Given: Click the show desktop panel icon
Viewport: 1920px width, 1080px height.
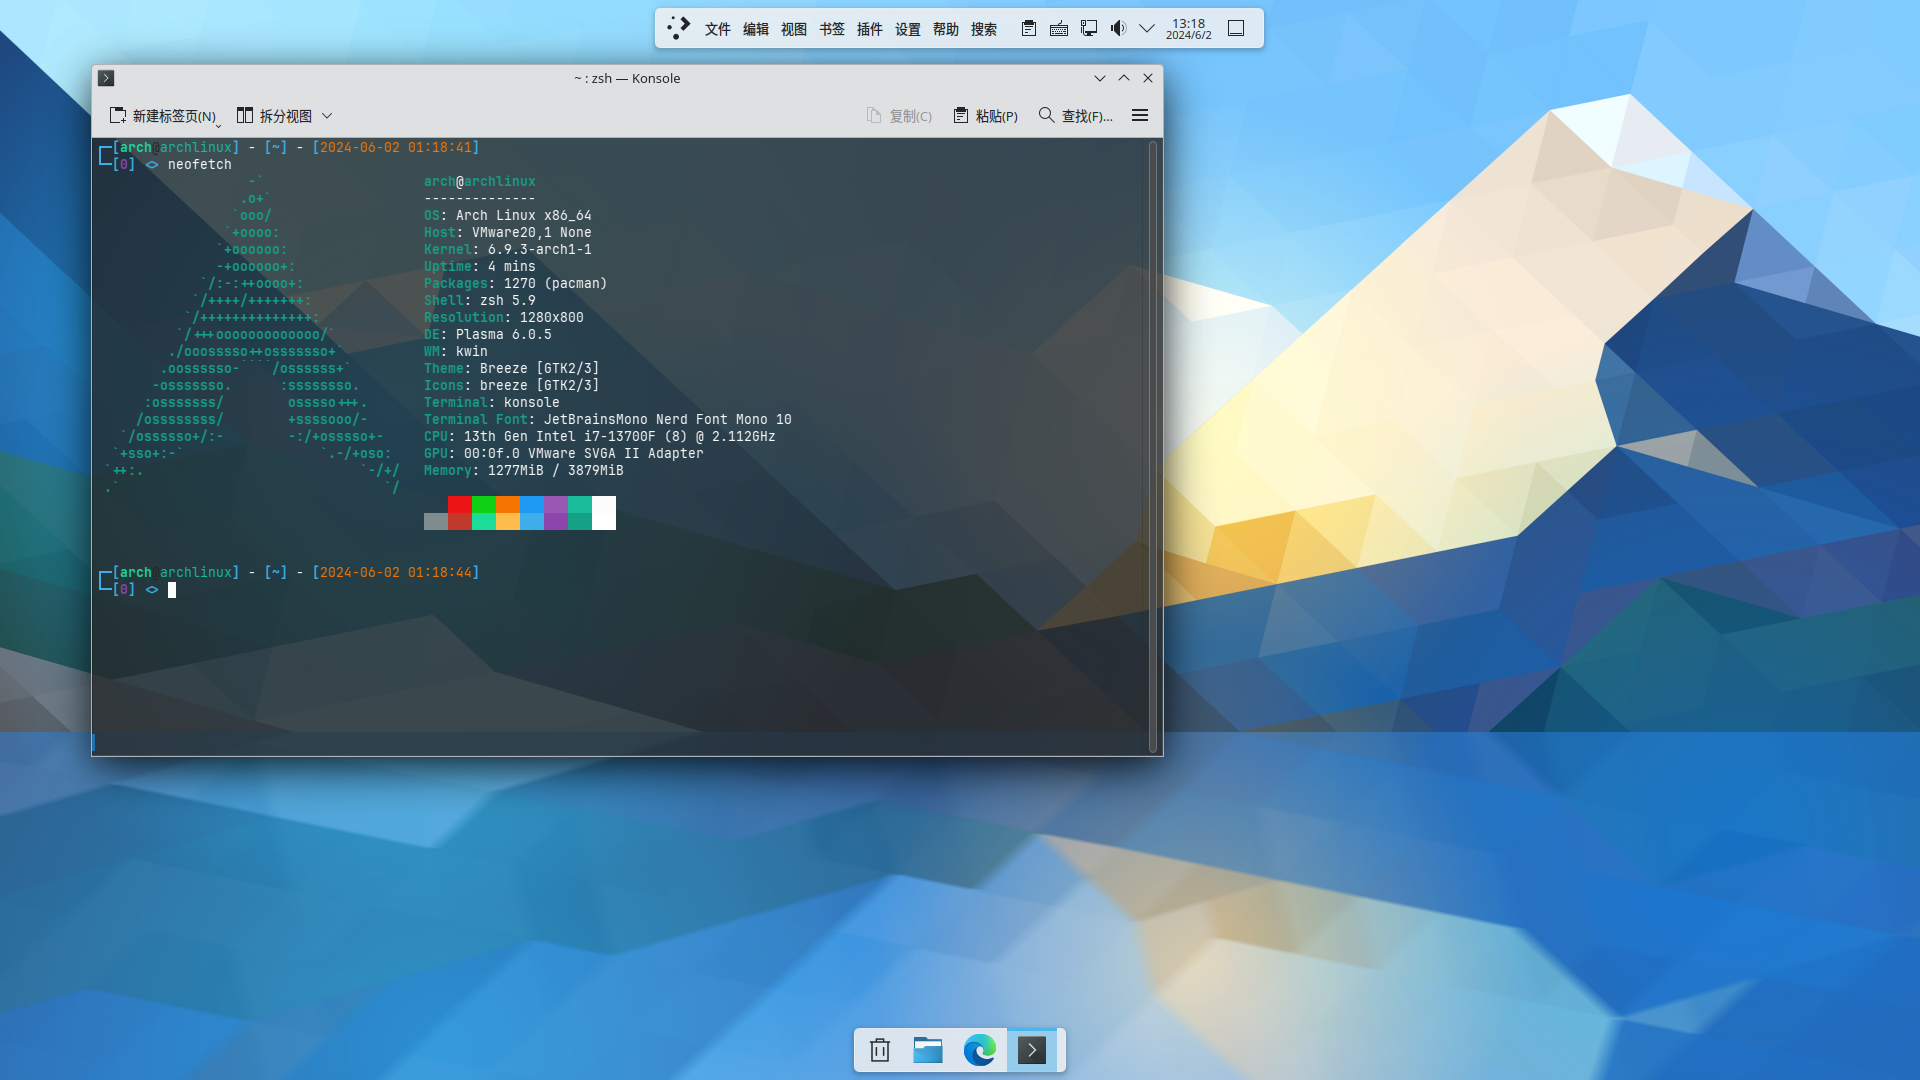Looking at the screenshot, I should click(x=1236, y=28).
